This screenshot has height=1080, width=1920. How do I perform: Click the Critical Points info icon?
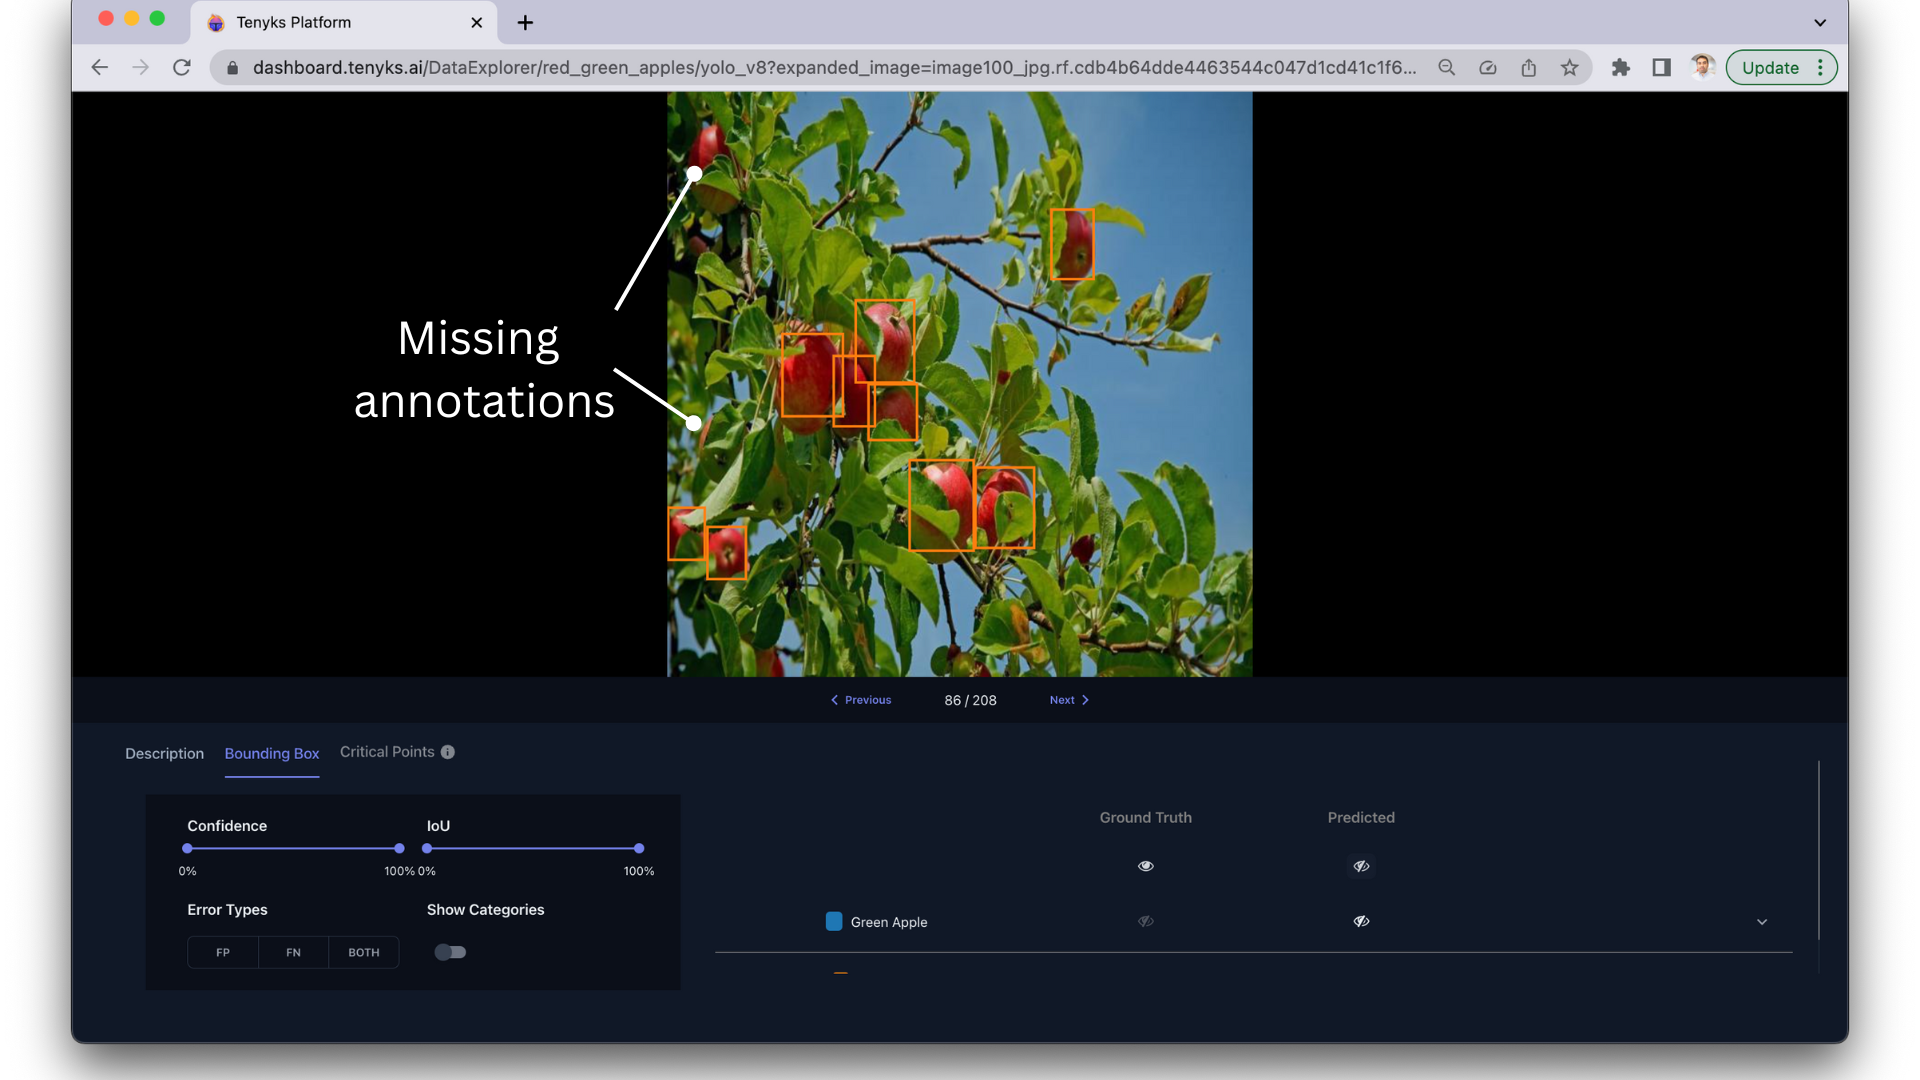448,752
